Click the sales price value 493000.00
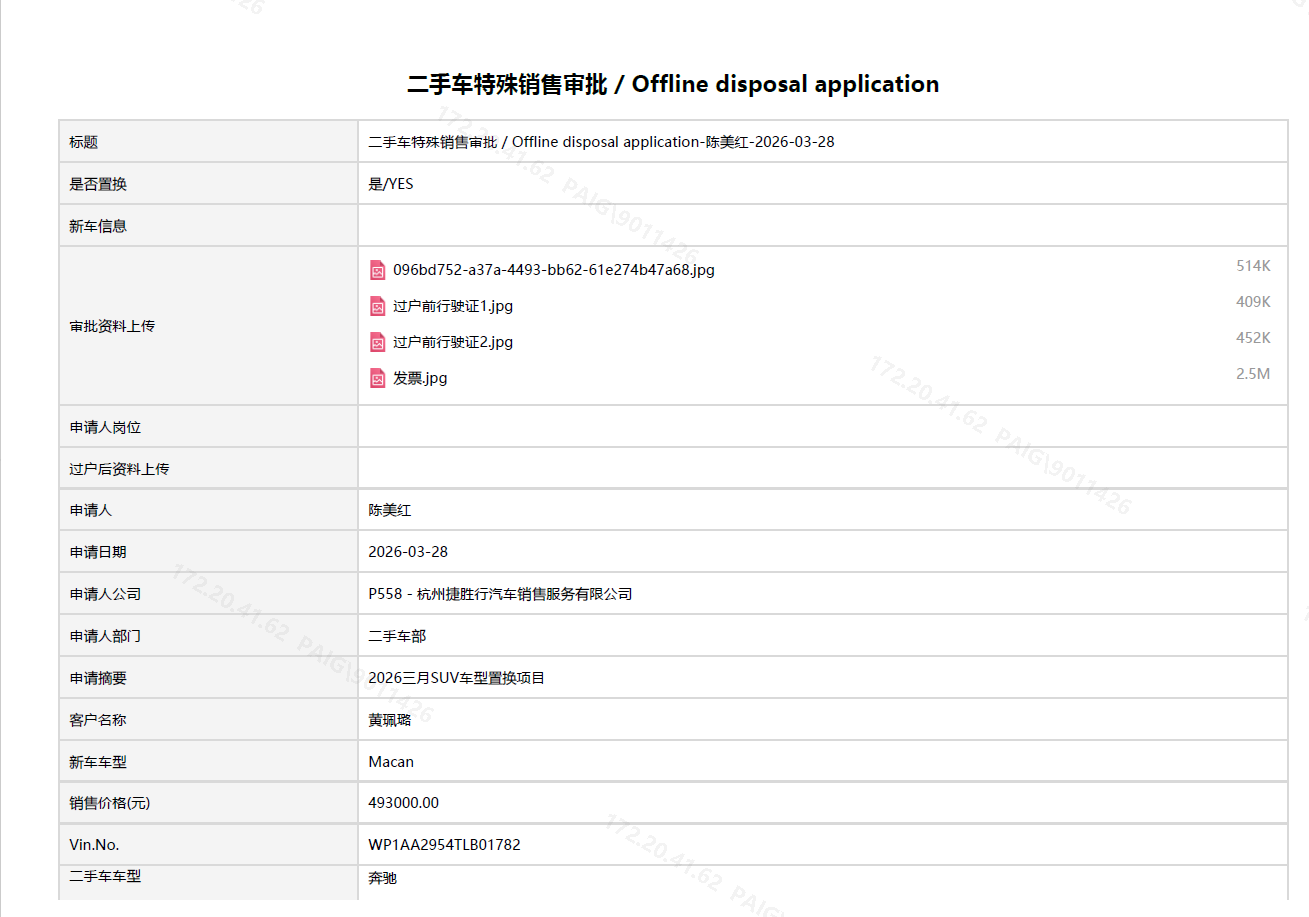This screenshot has width=1309, height=917. coord(403,803)
